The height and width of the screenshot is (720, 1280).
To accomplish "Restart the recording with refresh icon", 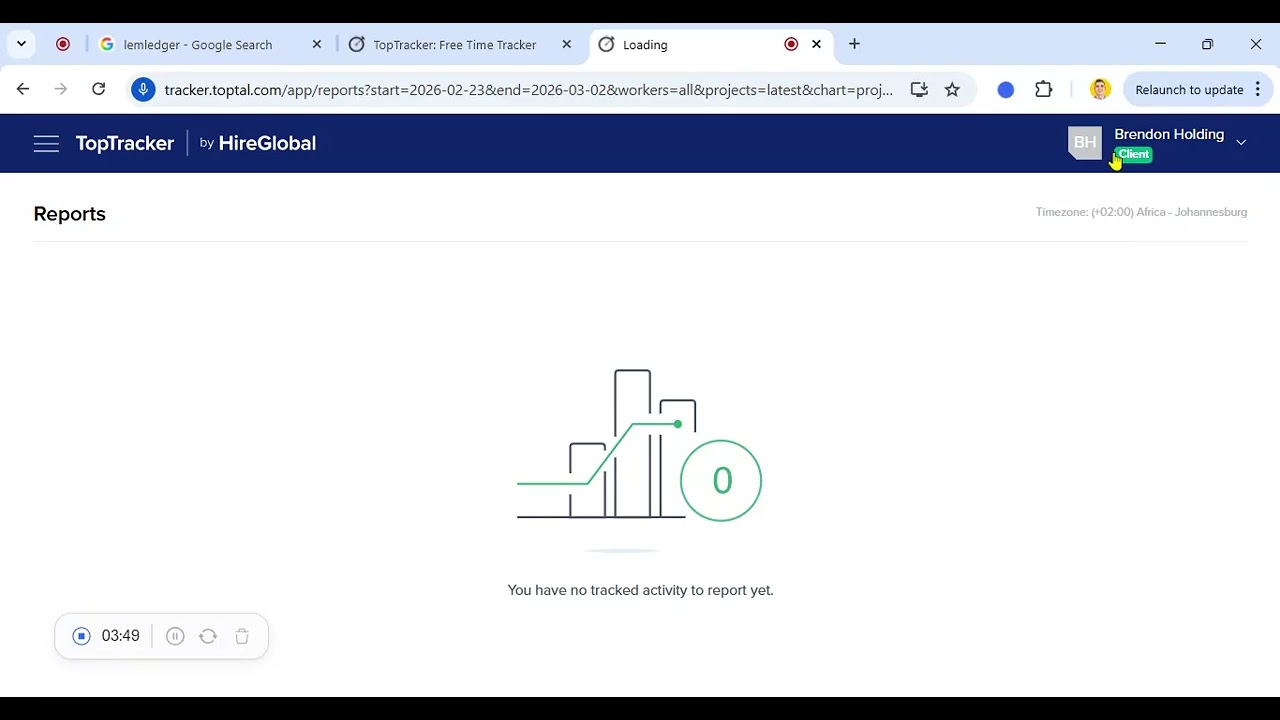I will [x=208, y=636].
